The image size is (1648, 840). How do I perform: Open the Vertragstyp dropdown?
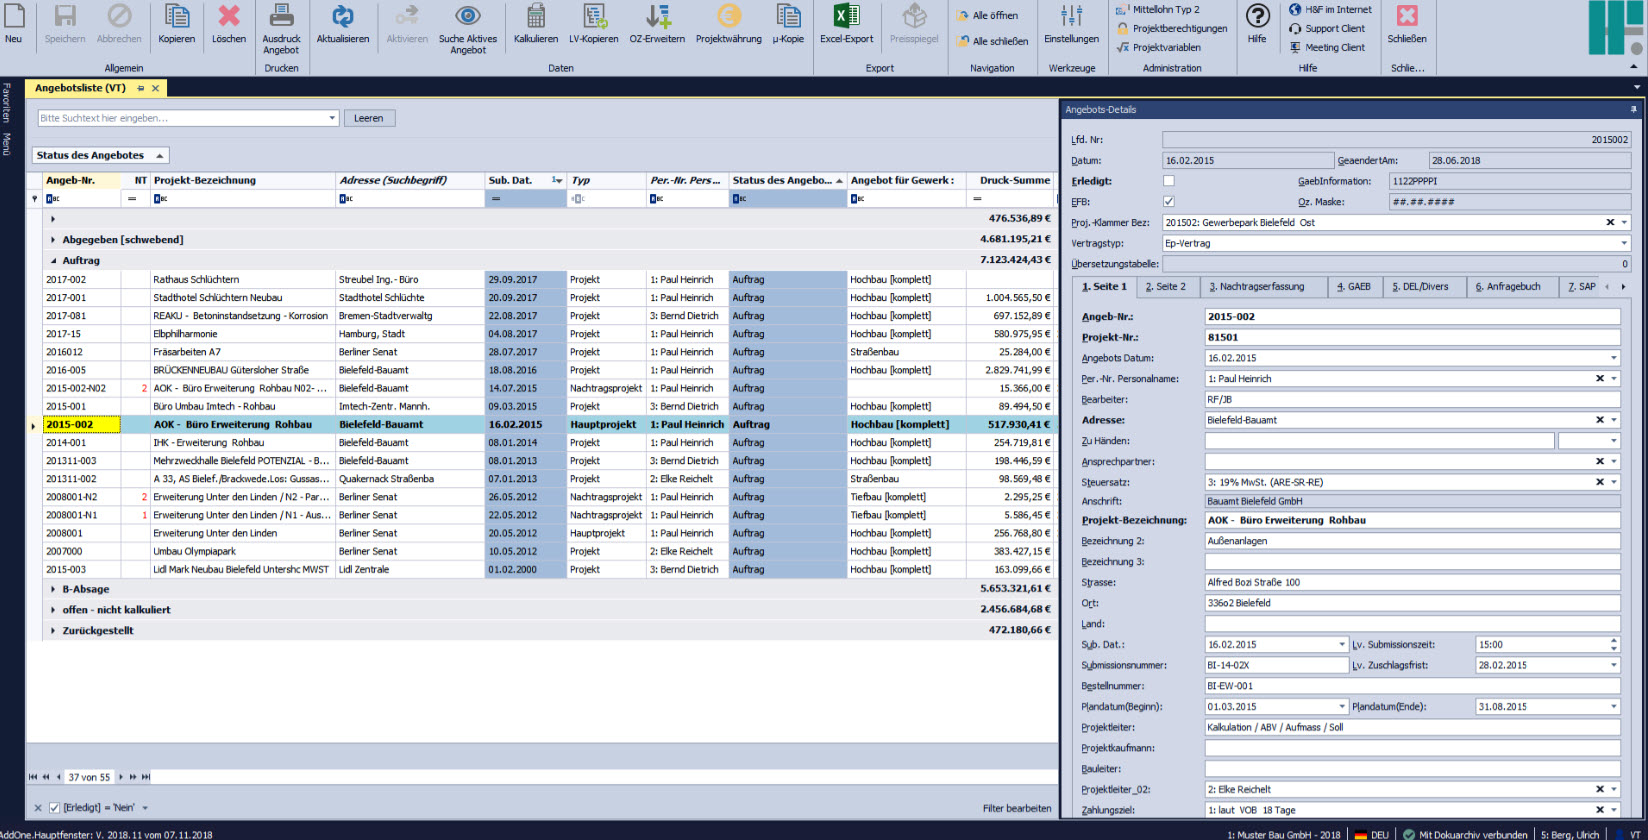pyautogui.click(x=1624, y=244)
